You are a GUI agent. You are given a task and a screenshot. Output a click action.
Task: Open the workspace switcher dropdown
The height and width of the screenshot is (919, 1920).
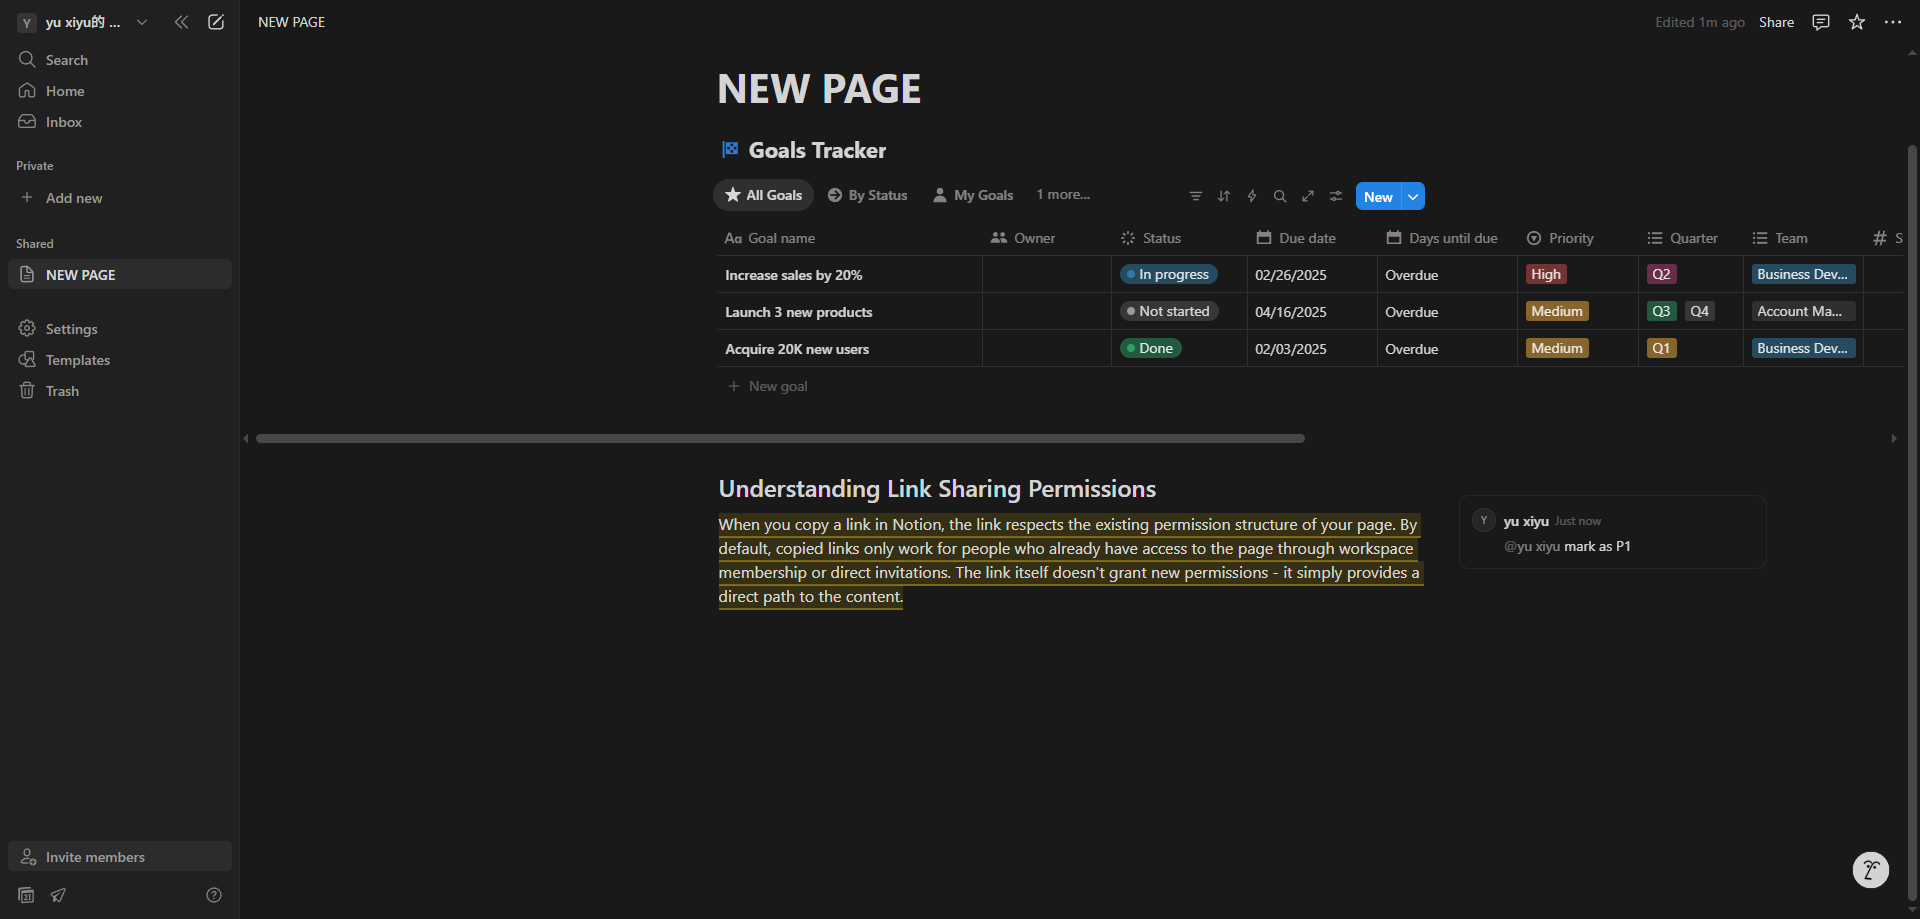[x=142, y=22]
